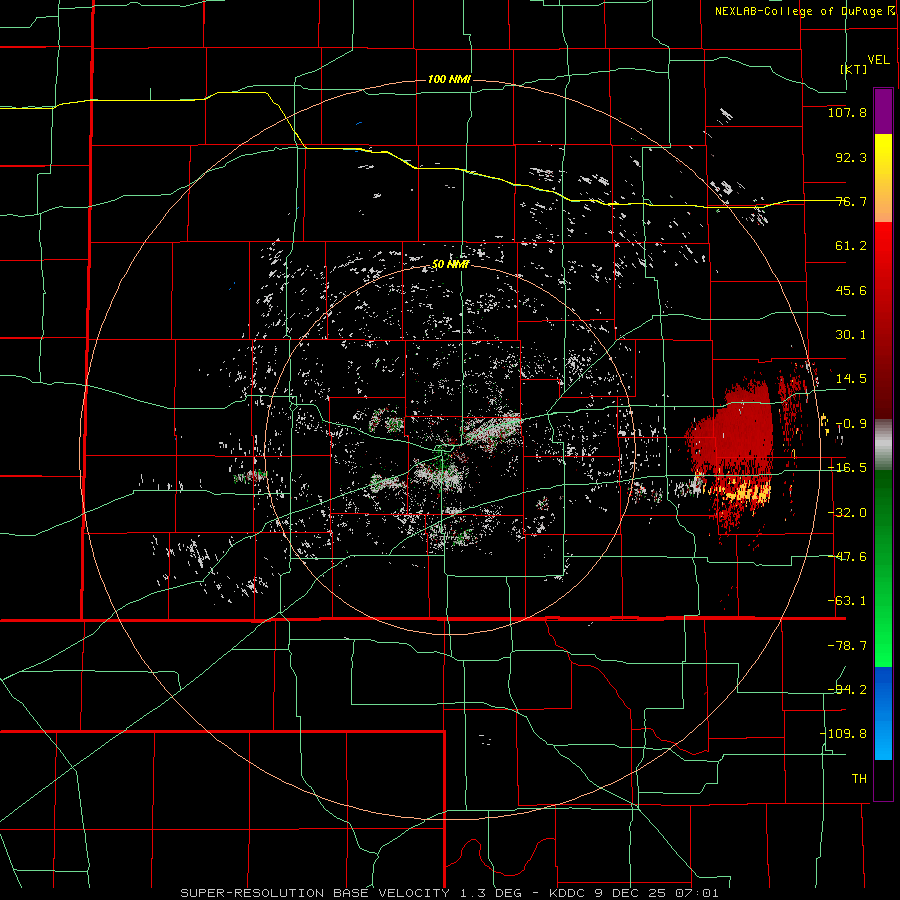
Task: Click the yellow segment of the color bar
Action: (883, 178)
